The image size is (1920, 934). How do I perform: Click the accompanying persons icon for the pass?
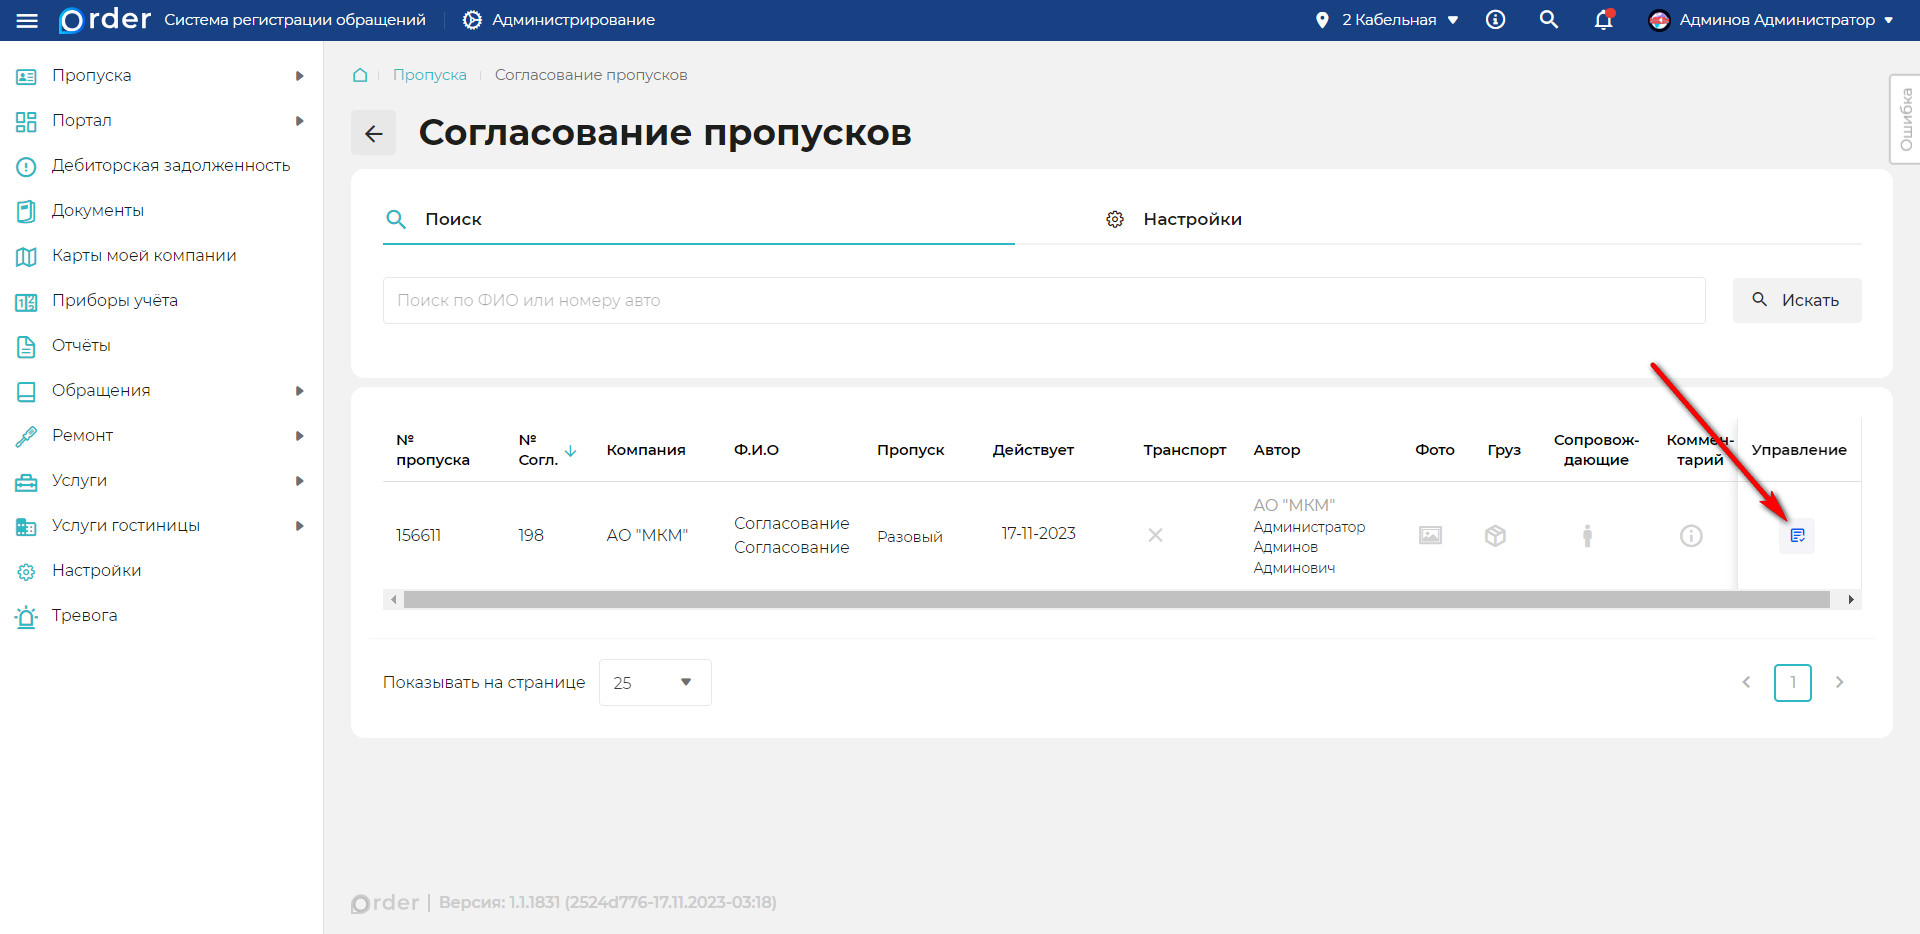click(x=1587, y=535)
